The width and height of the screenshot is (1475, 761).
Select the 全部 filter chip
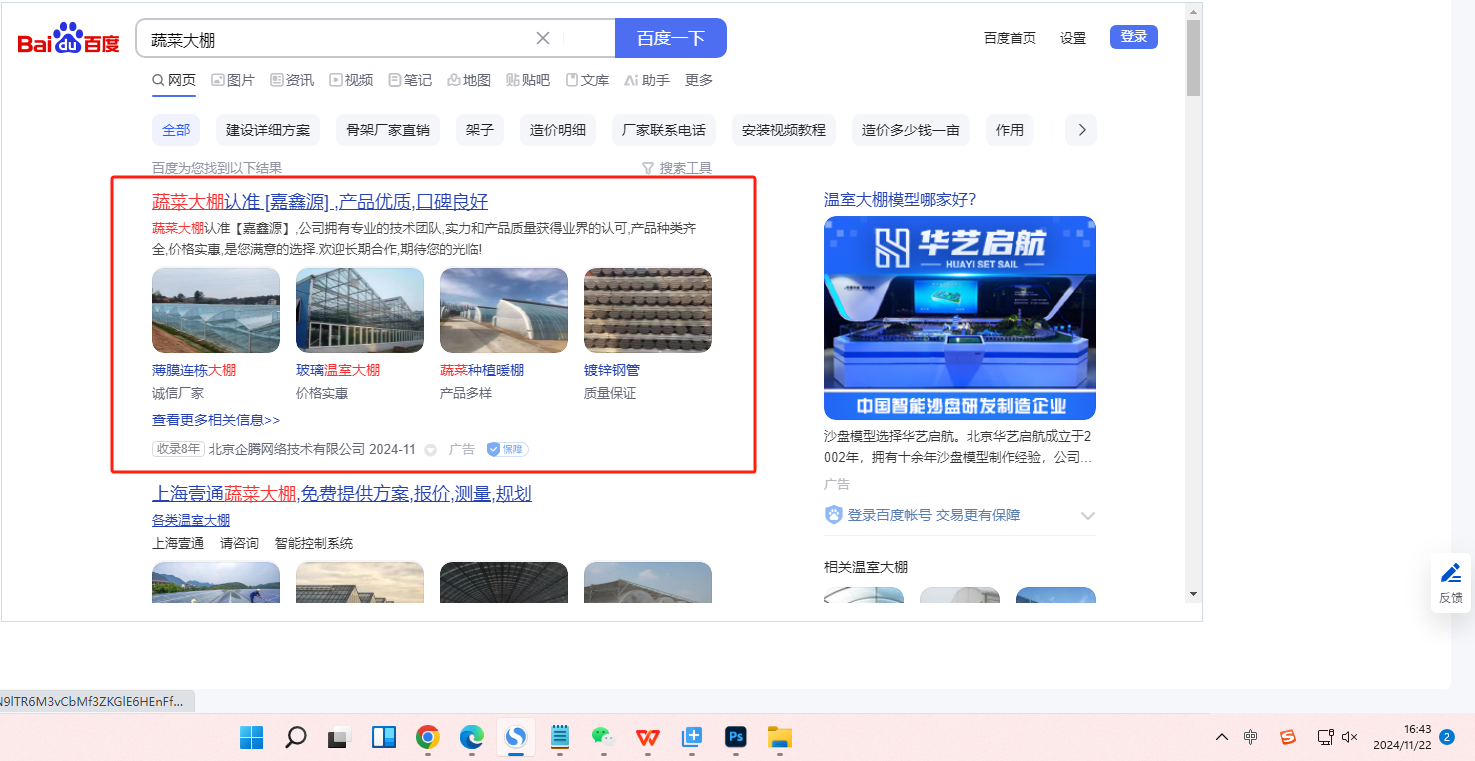pyautogui.click(x=176, y=130)
